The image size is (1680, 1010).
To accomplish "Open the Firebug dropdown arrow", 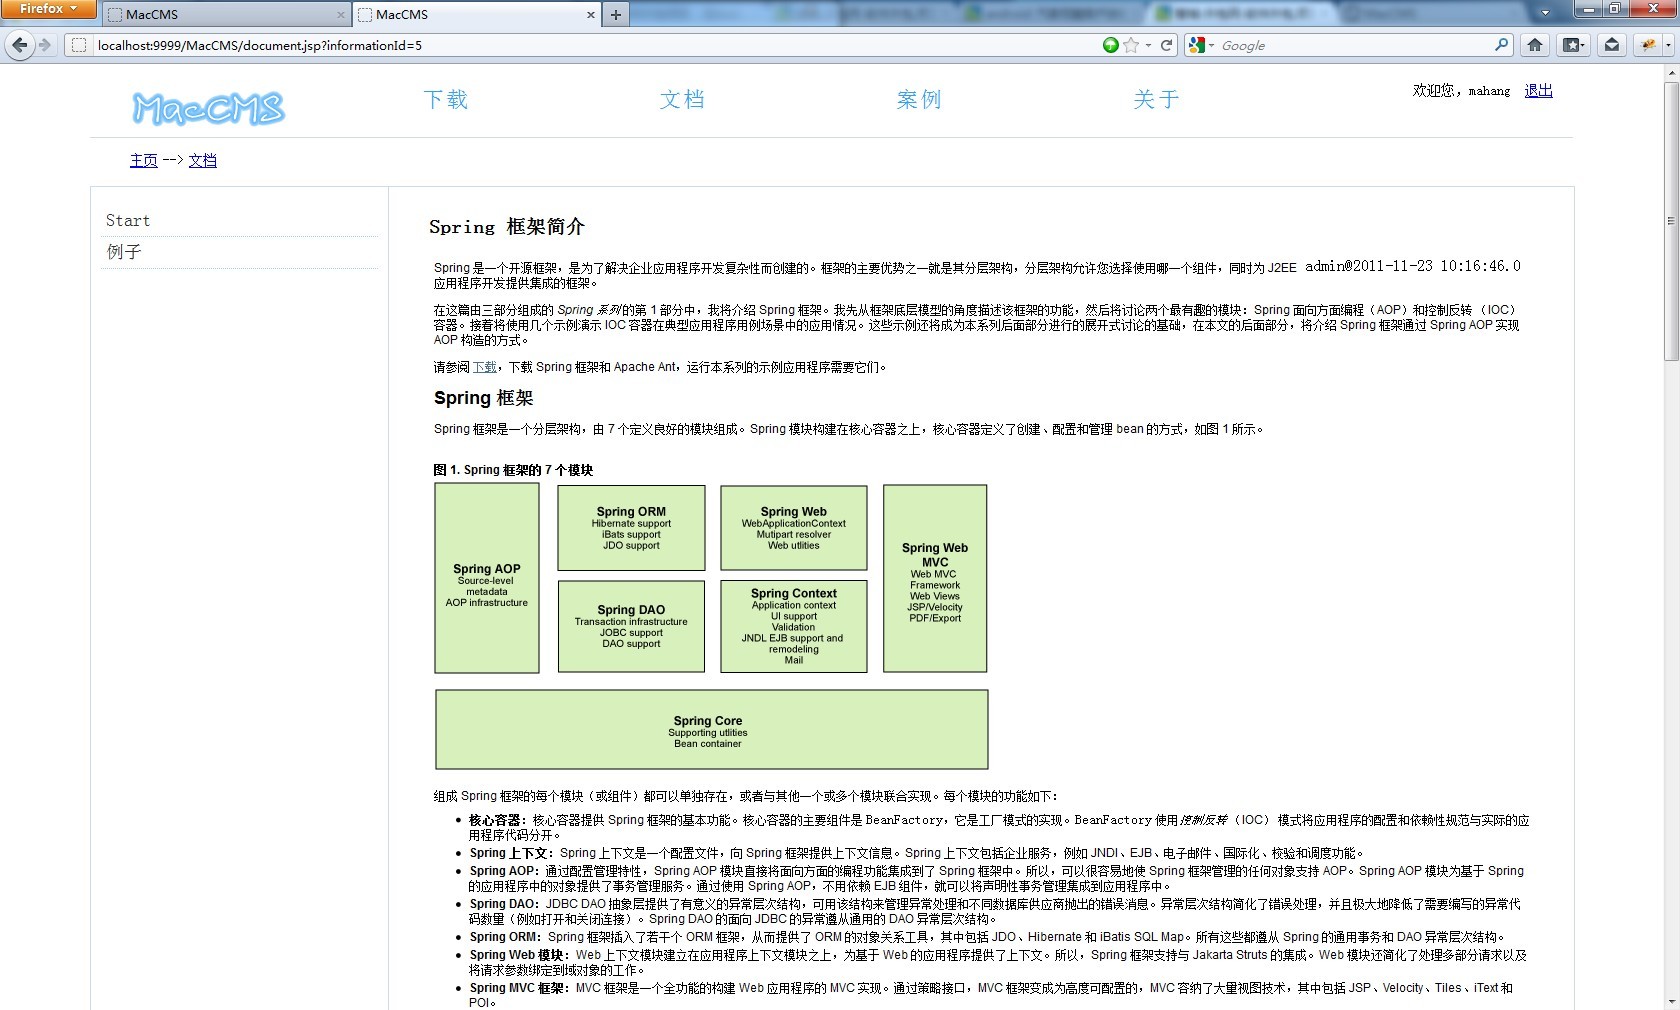I will (1668, 45).
